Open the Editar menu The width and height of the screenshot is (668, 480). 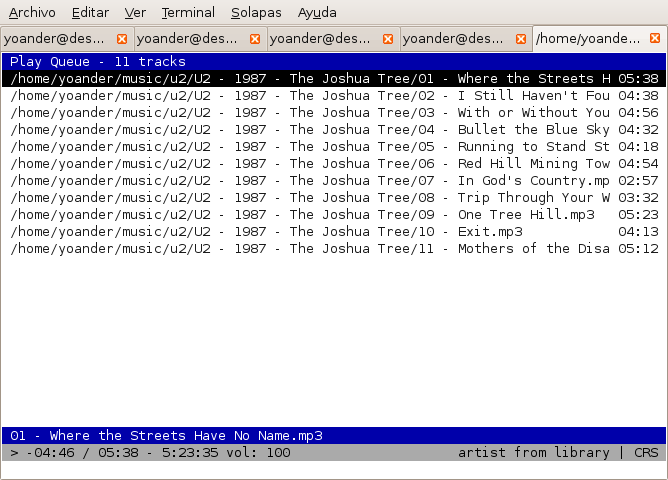pyautogui.click(x=90, y=12)
